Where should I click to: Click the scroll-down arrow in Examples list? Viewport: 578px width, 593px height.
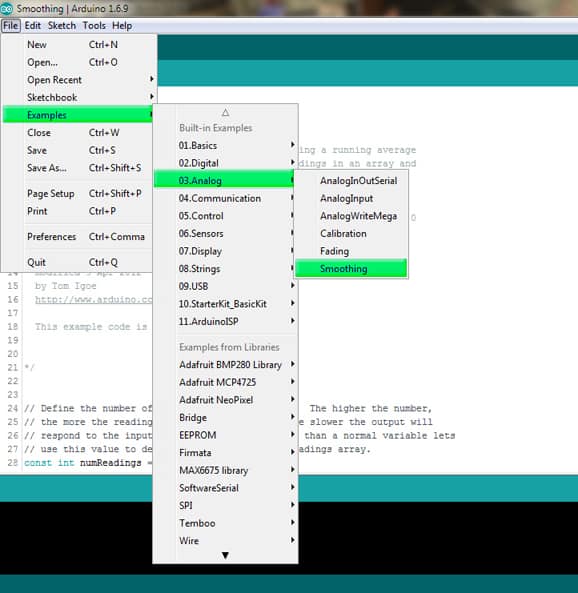click(225, 555)
